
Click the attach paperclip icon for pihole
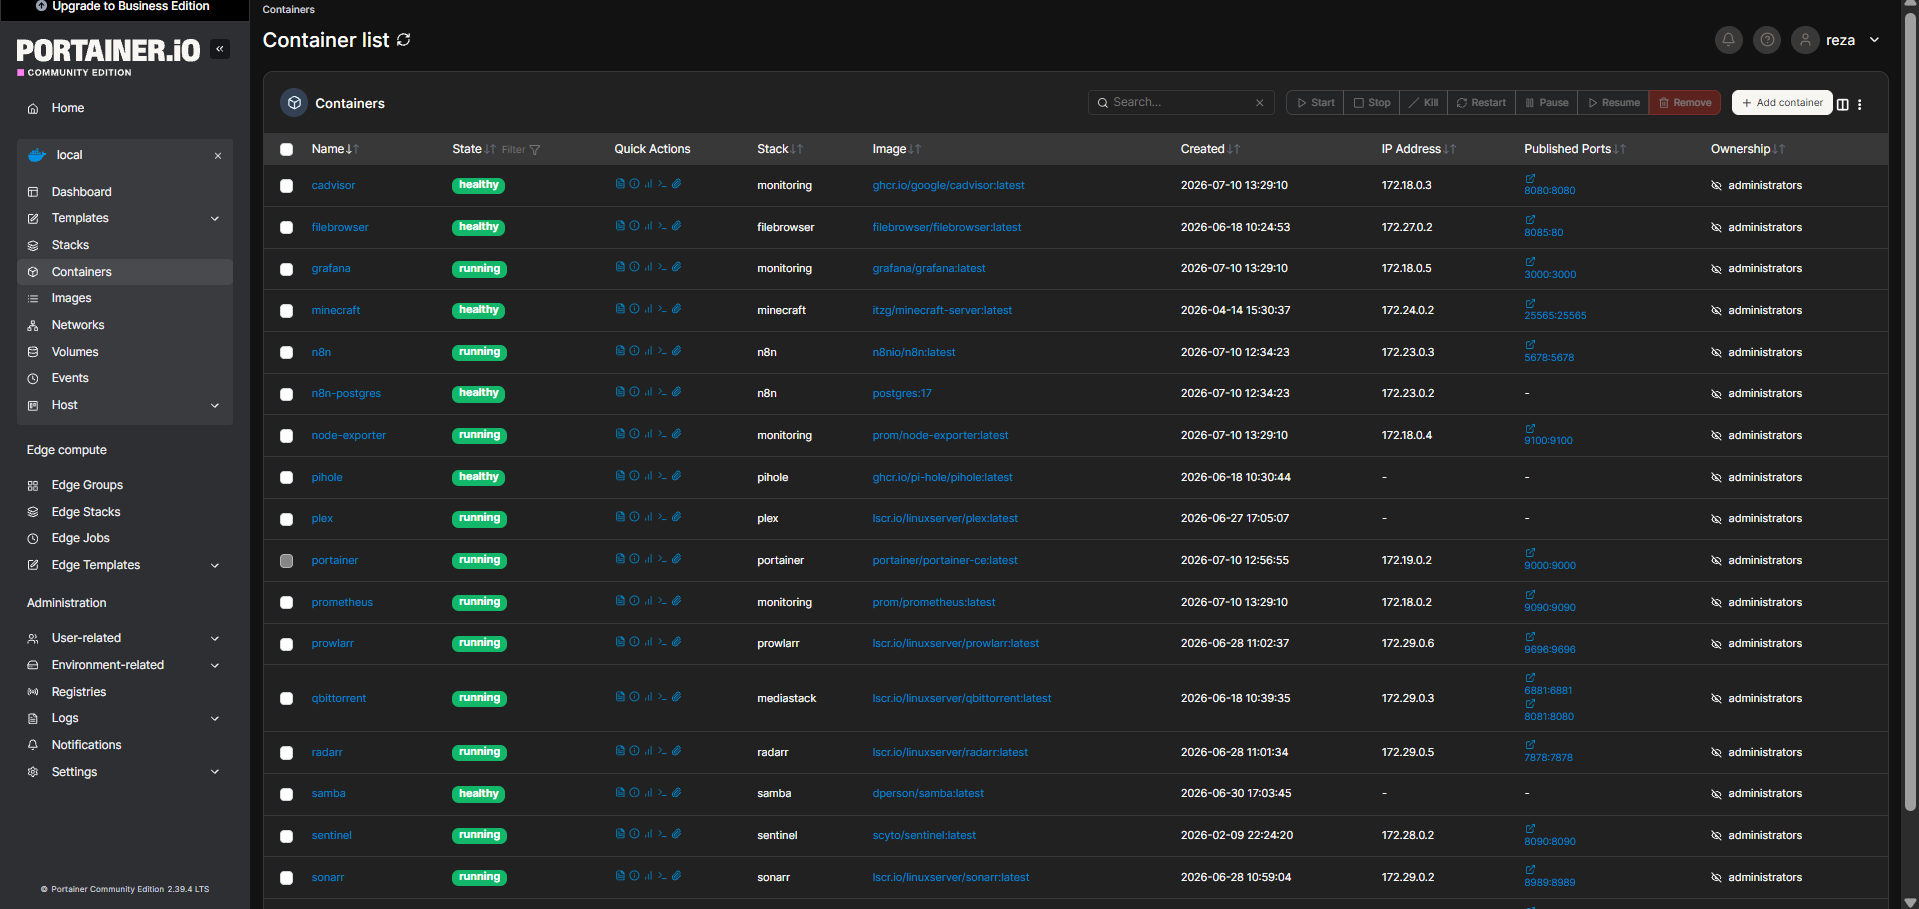click(x=676, y=476)
